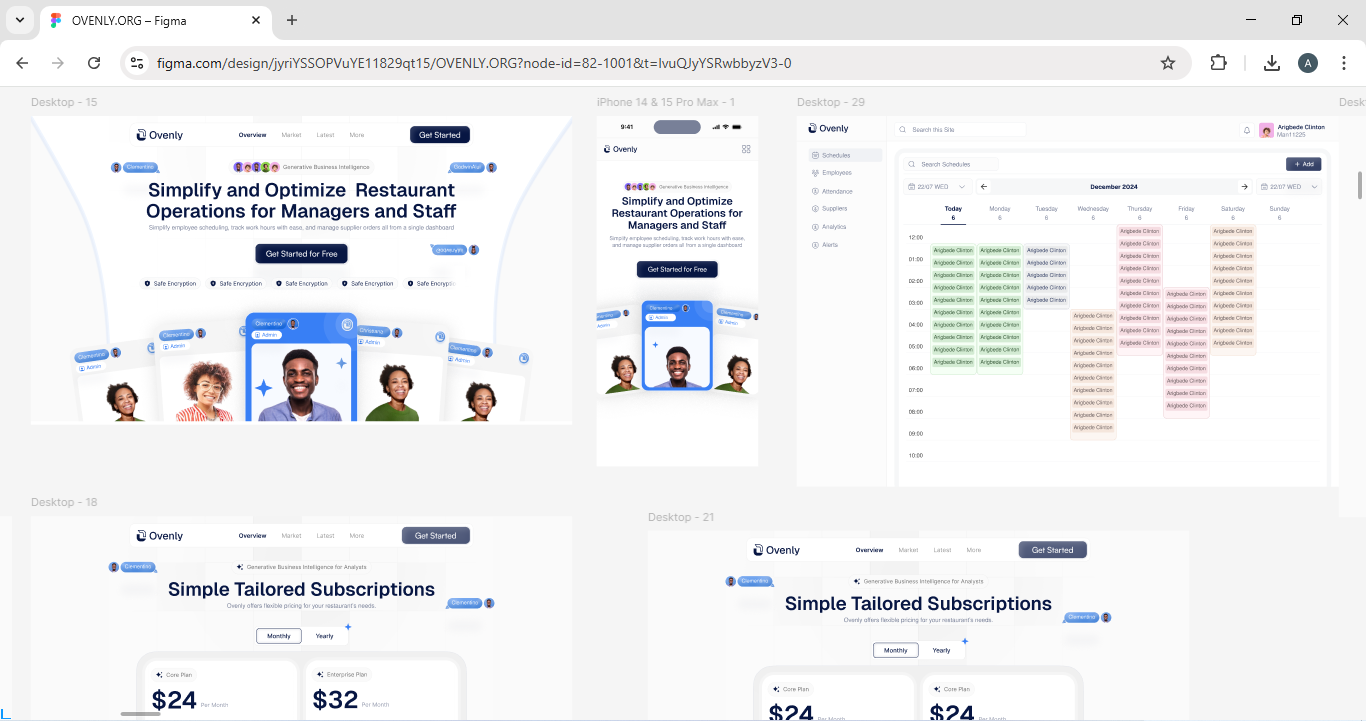Image resolution: width=1366 pixels, height=721 pixels.
Task: Click Latest in Desktop - 15 navbar
Action: point(325,135)
